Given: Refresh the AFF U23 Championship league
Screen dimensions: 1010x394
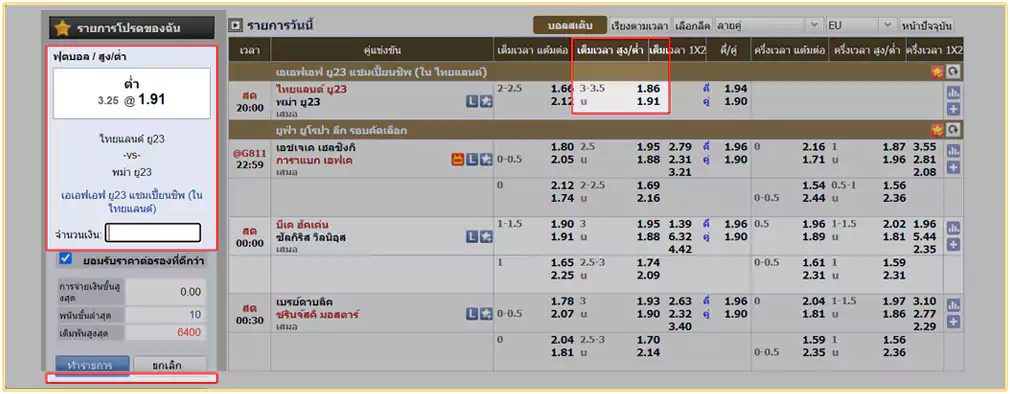Looking at the screenshot, I should pyautogui.click(x=953, y=72).
